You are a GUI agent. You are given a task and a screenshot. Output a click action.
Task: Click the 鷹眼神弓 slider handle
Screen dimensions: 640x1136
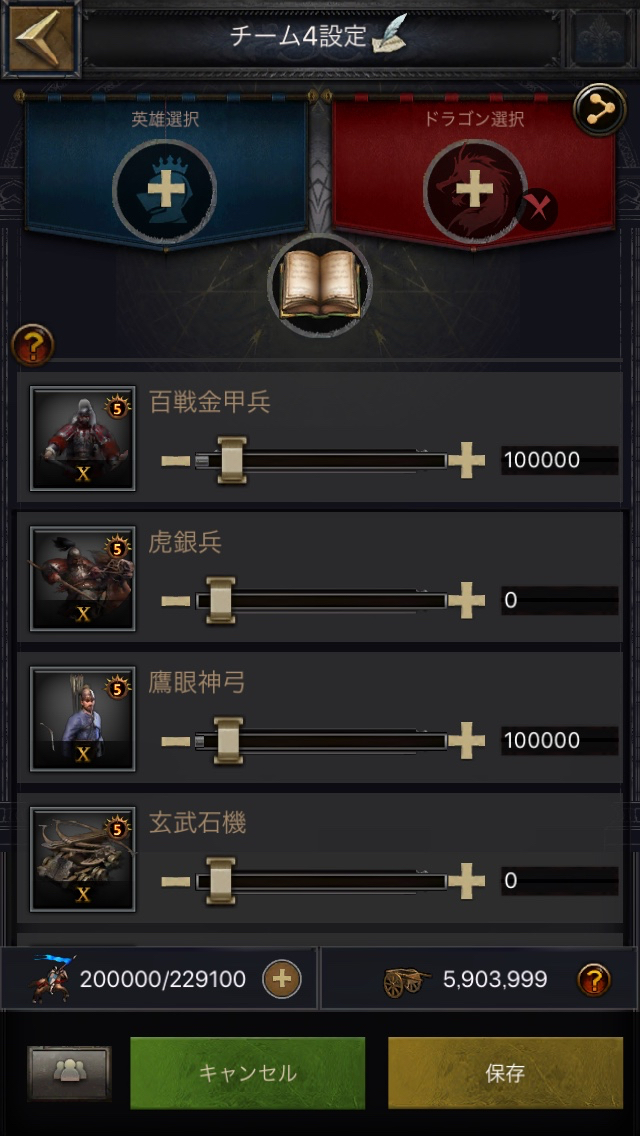(x=228, y=740)
